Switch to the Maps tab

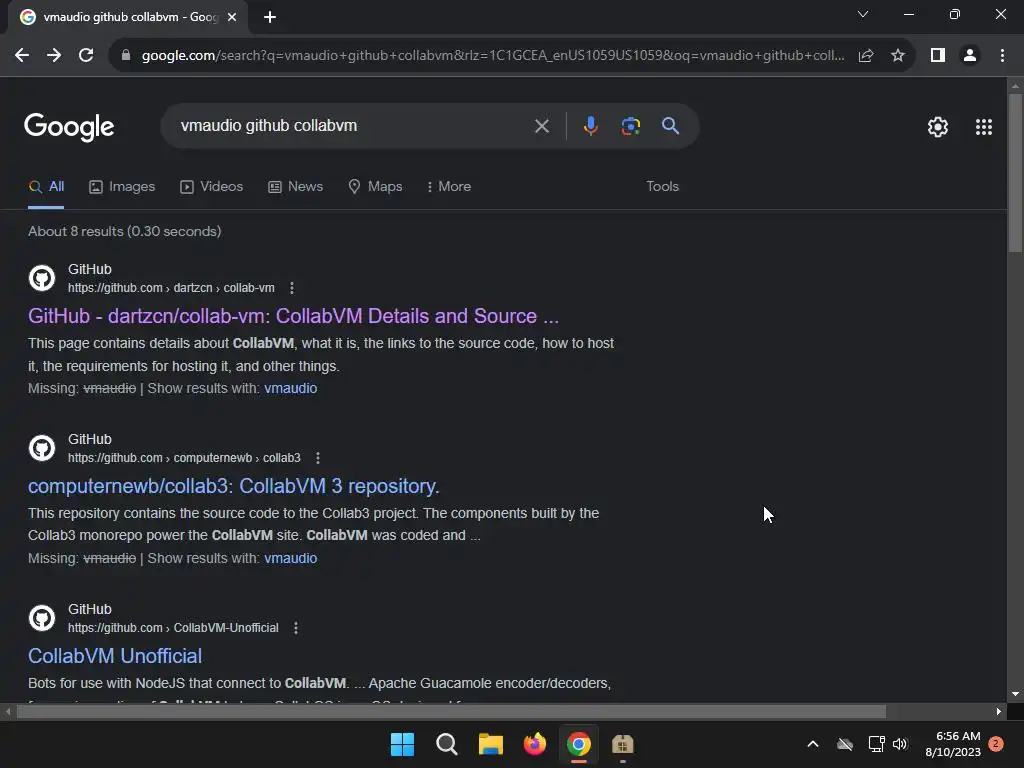click(x=375, y=187)
